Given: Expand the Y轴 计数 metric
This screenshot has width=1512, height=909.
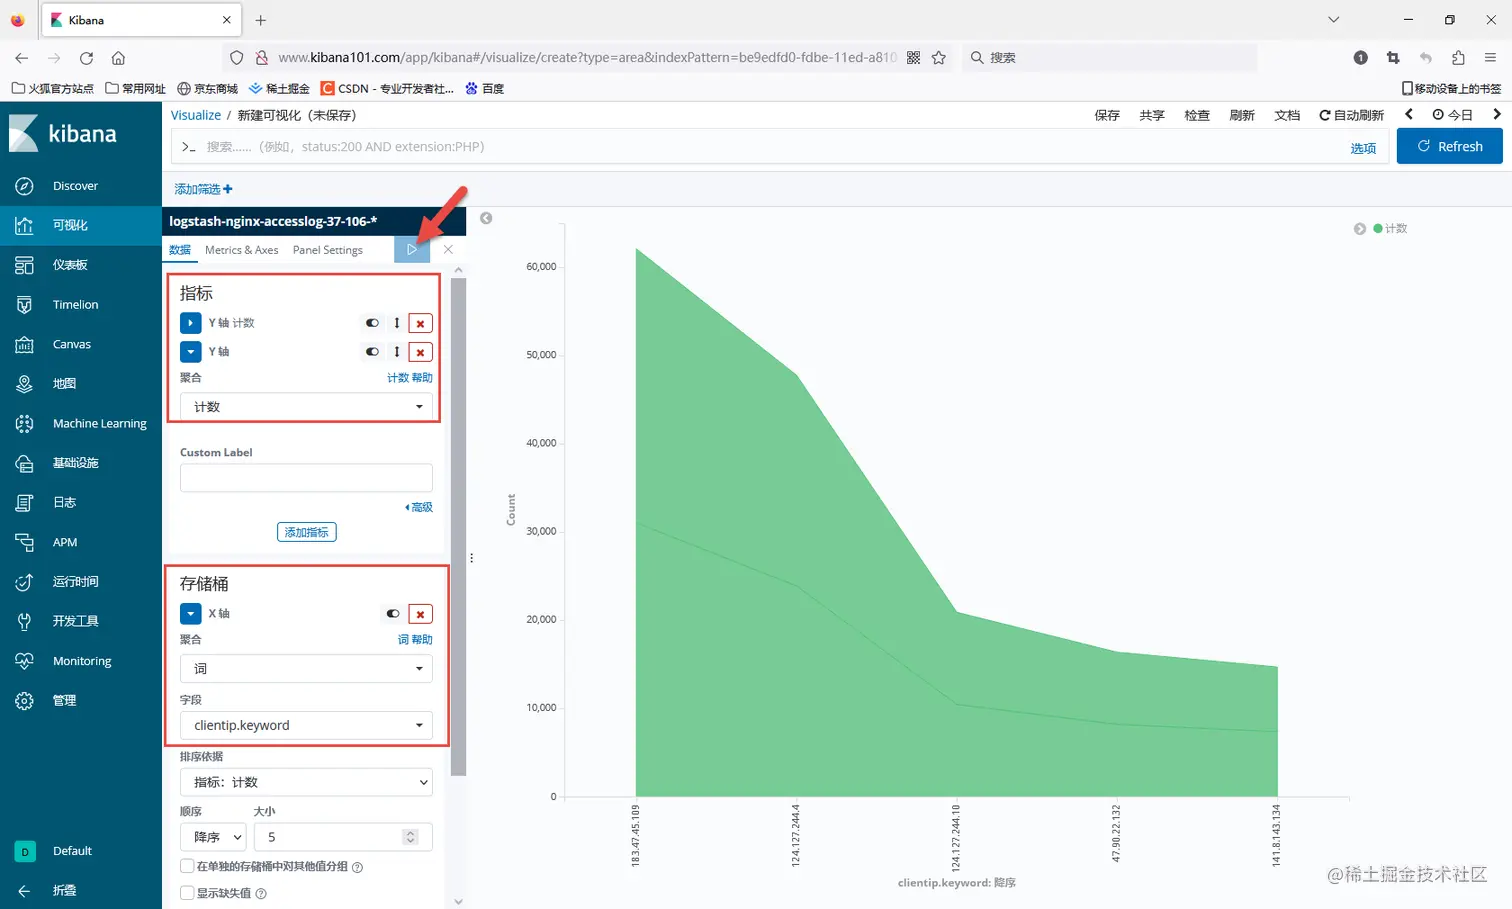Looking at the screenshot, I should point(191,323).
